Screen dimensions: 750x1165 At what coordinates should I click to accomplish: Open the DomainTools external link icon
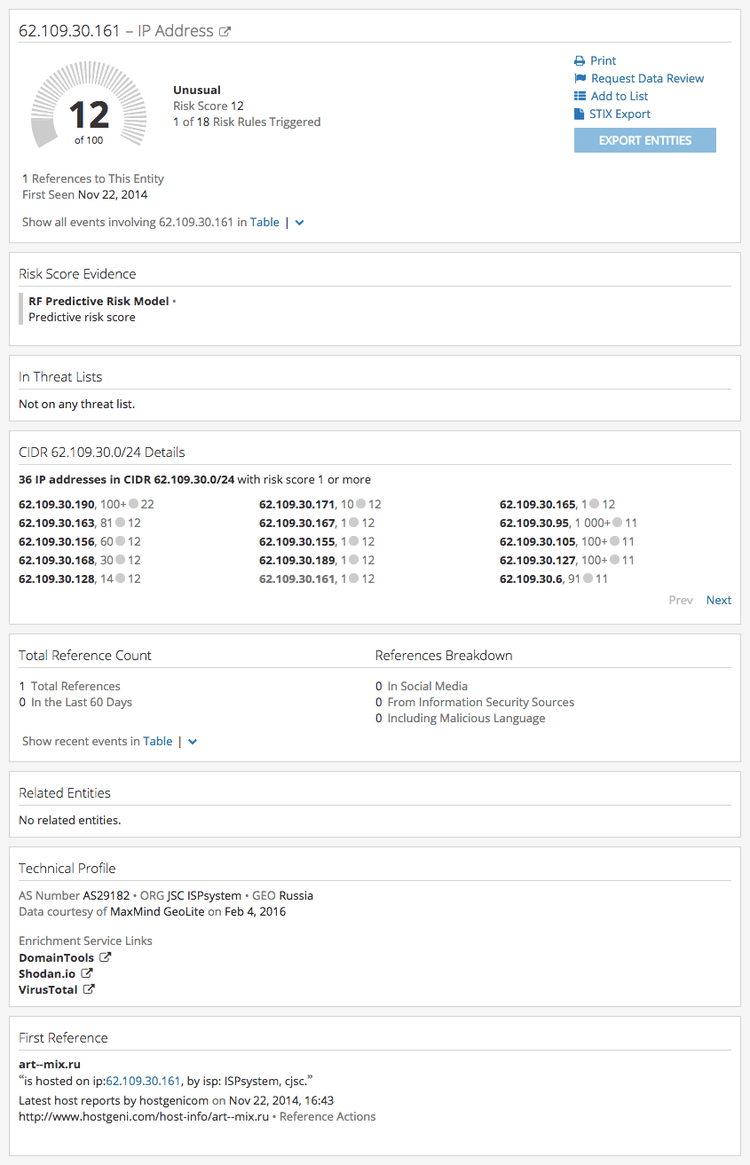tap(105, 958)
